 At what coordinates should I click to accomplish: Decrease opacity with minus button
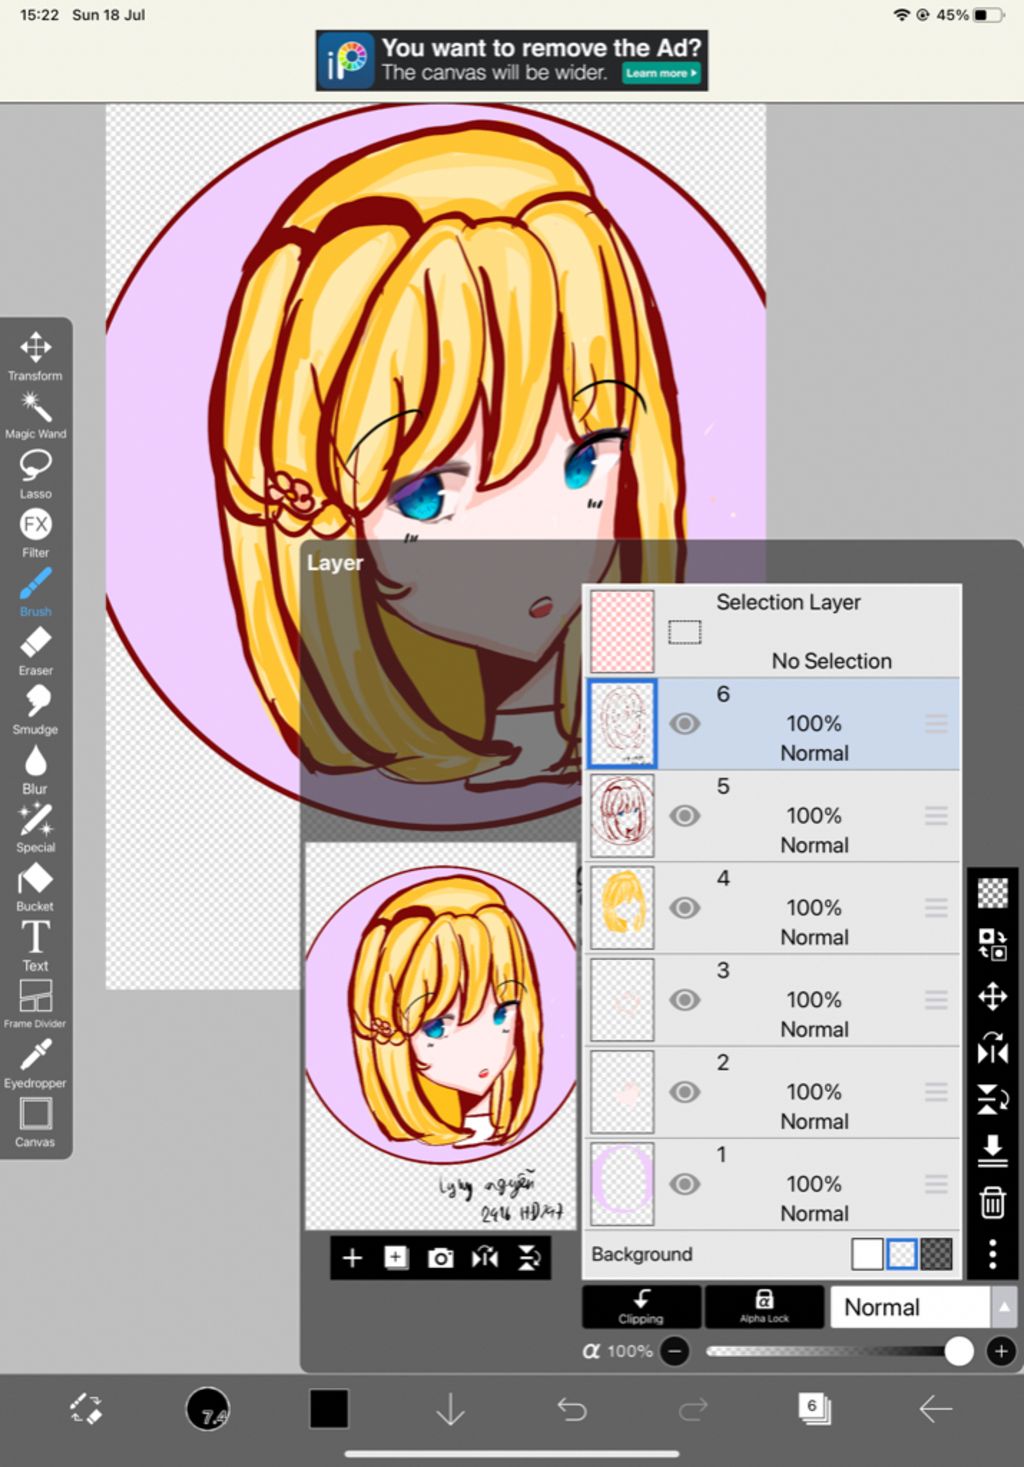point(675,1351)
